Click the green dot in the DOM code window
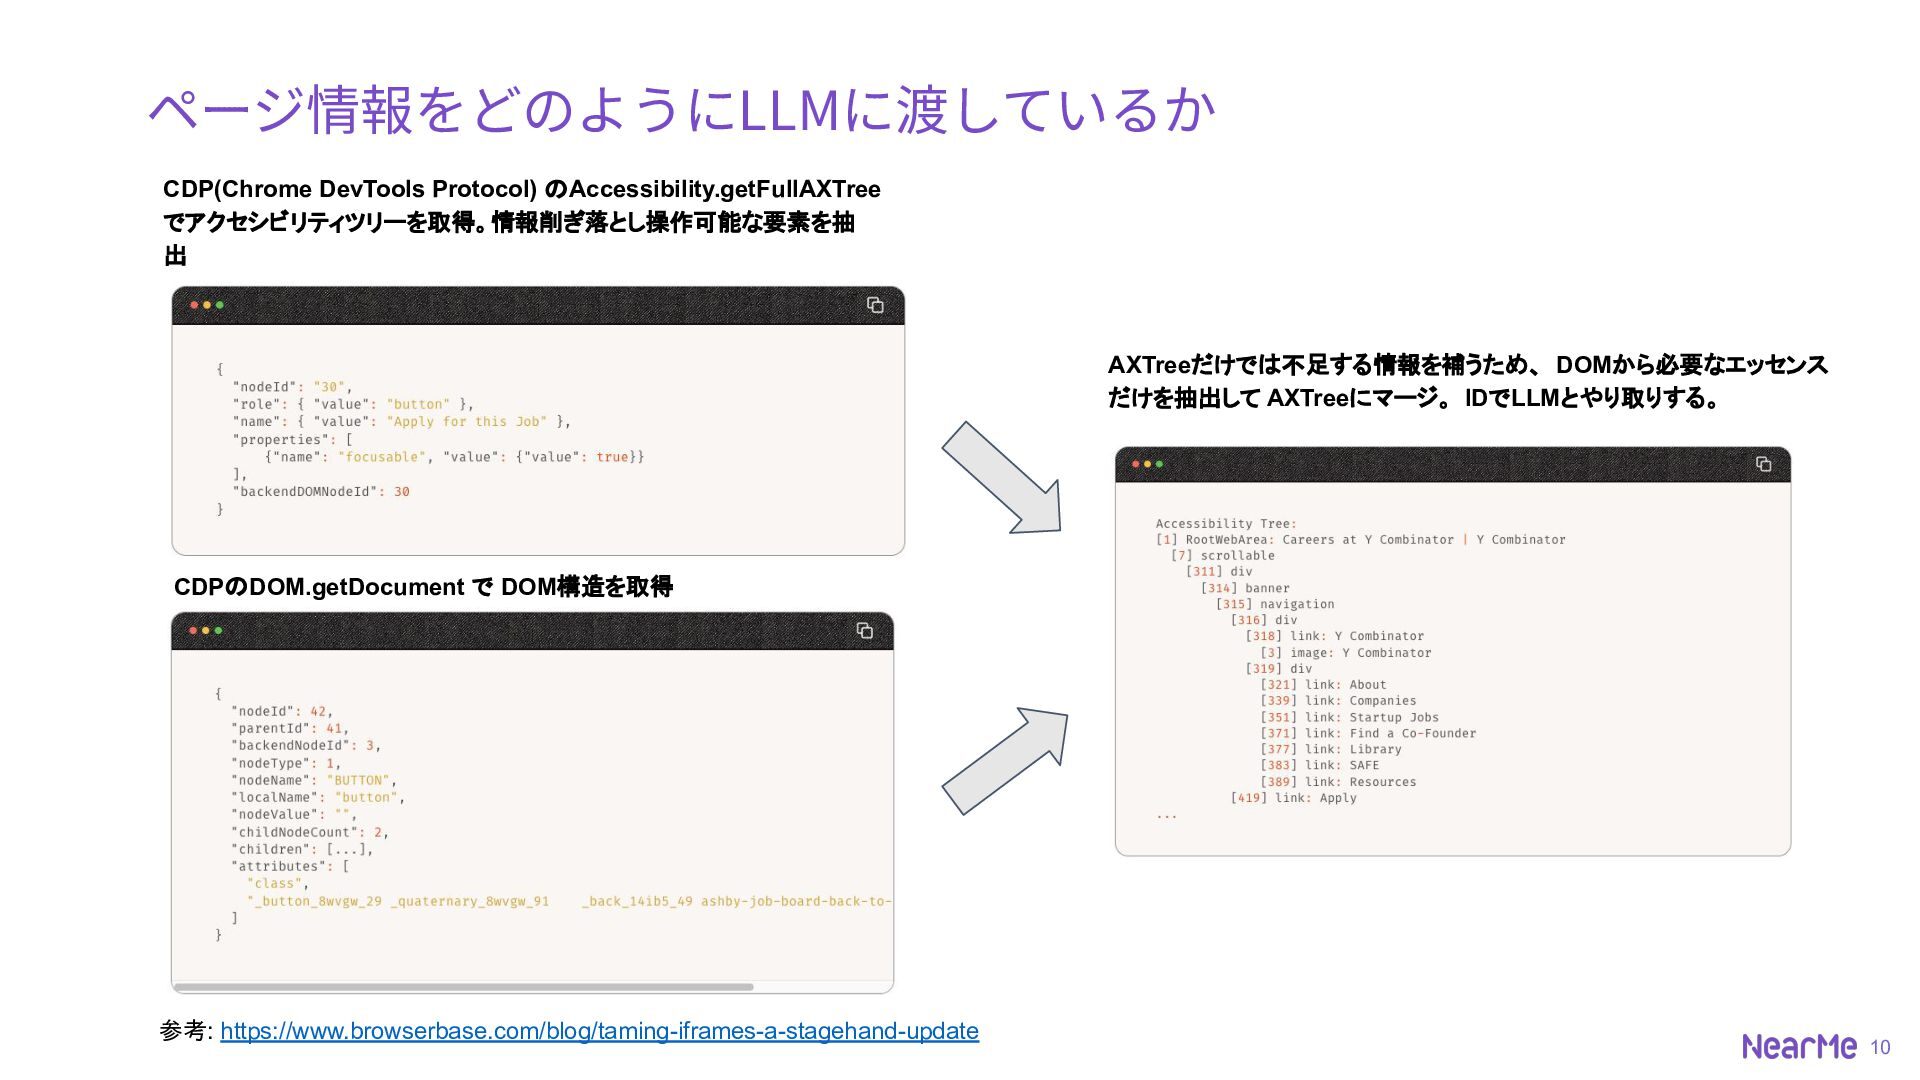 tap(218, 631)
